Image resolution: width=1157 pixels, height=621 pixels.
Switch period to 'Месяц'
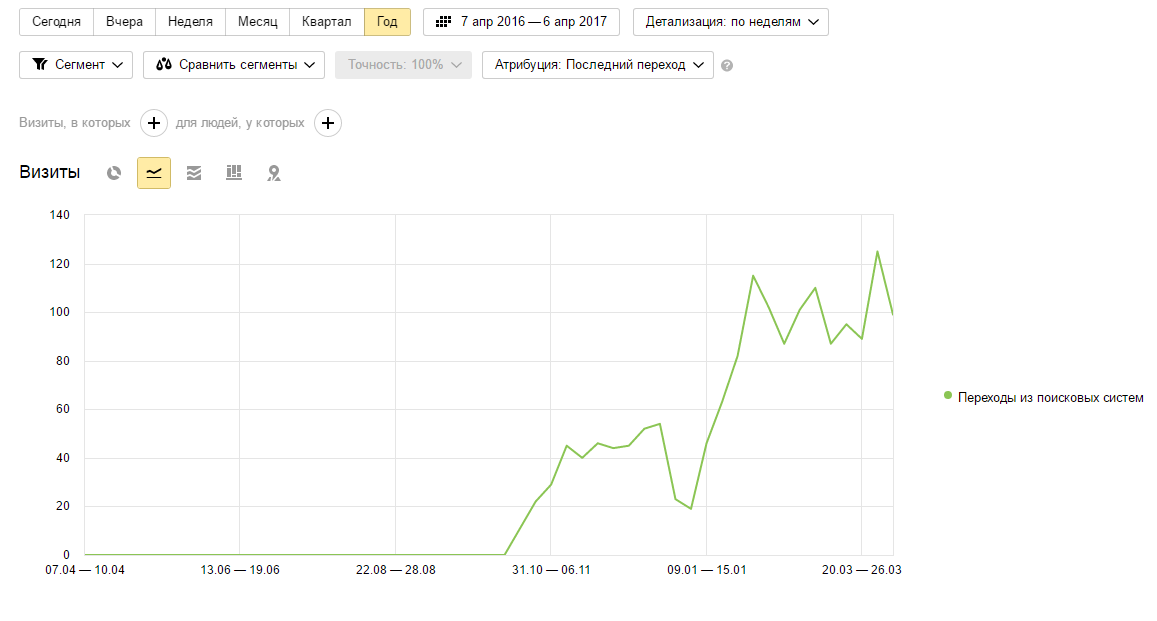[x=257, y=22]
